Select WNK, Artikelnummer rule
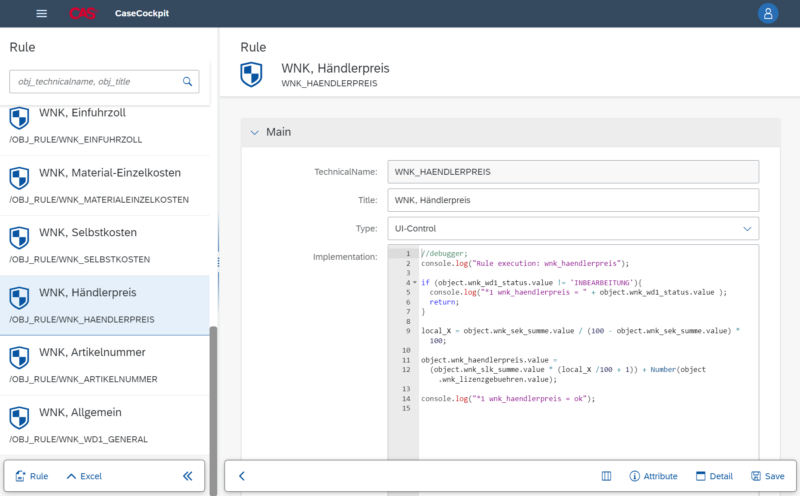The width and height of the screenshot is (800, 496). coord(105,365)
